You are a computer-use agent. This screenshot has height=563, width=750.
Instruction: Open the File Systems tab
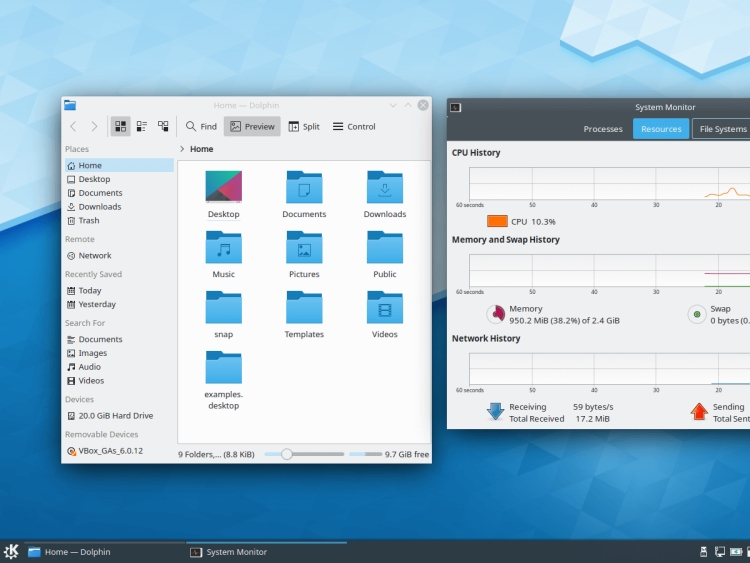tap(722, 129)
